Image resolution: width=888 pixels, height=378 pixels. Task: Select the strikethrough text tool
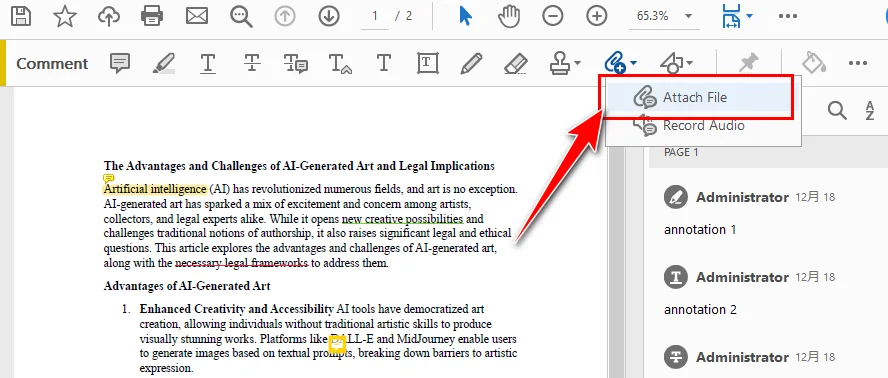click(252, 63)
